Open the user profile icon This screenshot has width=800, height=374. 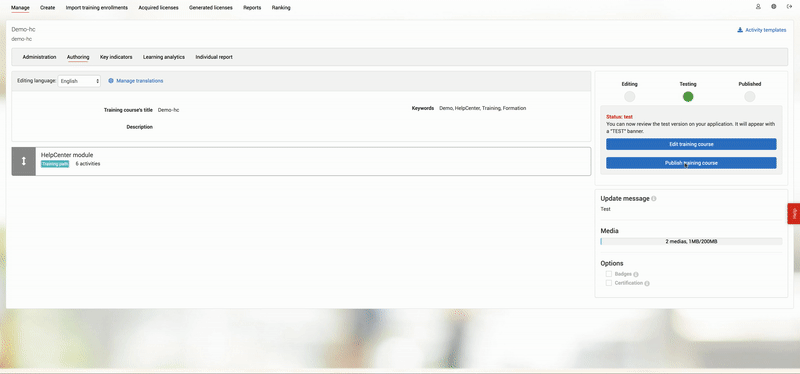(x=758, y=7)
